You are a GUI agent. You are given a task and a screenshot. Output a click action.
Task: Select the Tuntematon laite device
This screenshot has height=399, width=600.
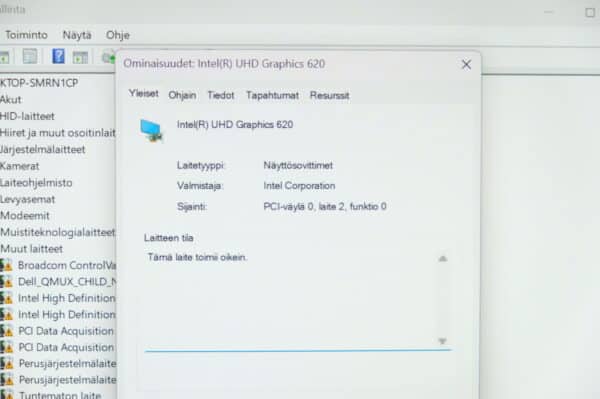60,394
